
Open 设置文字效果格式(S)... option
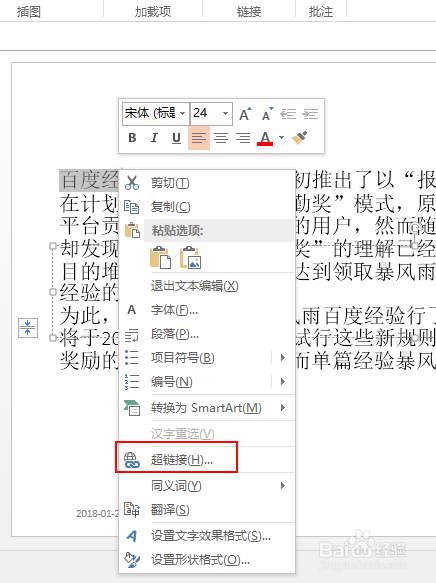point(211,536)
